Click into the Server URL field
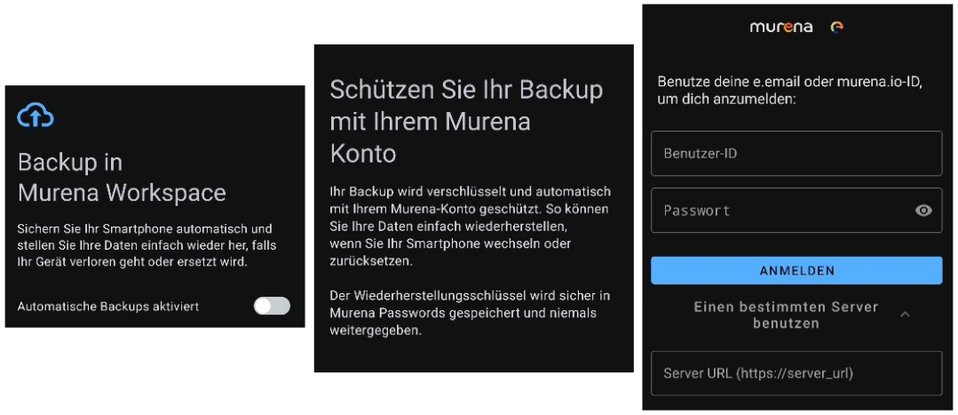This screenshot has height=415, width=958. [x=797, y=373]
